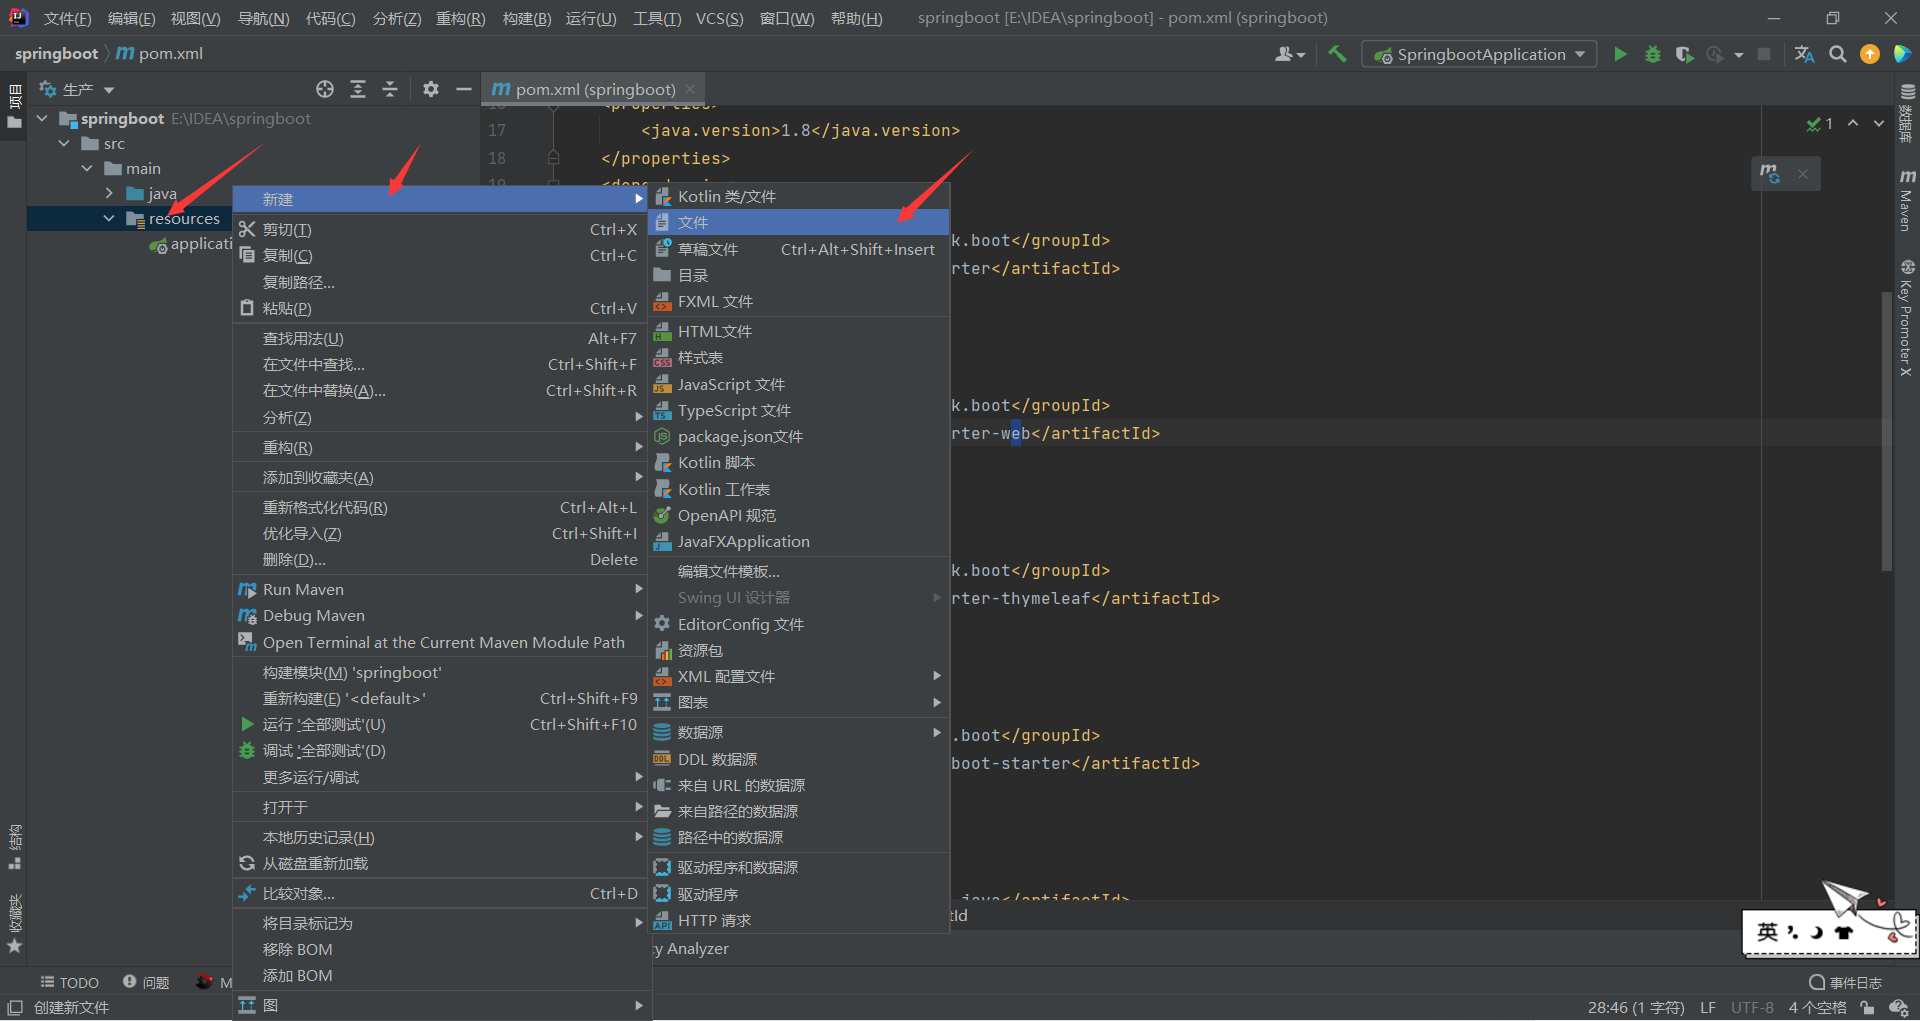Click the line separator LF in status bar
1920x1021 pixels.
1708,1007
